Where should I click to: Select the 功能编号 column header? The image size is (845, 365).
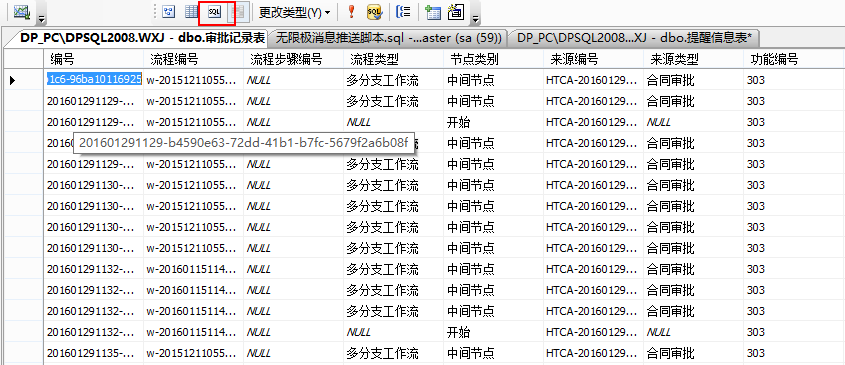(x=794, y=59)
